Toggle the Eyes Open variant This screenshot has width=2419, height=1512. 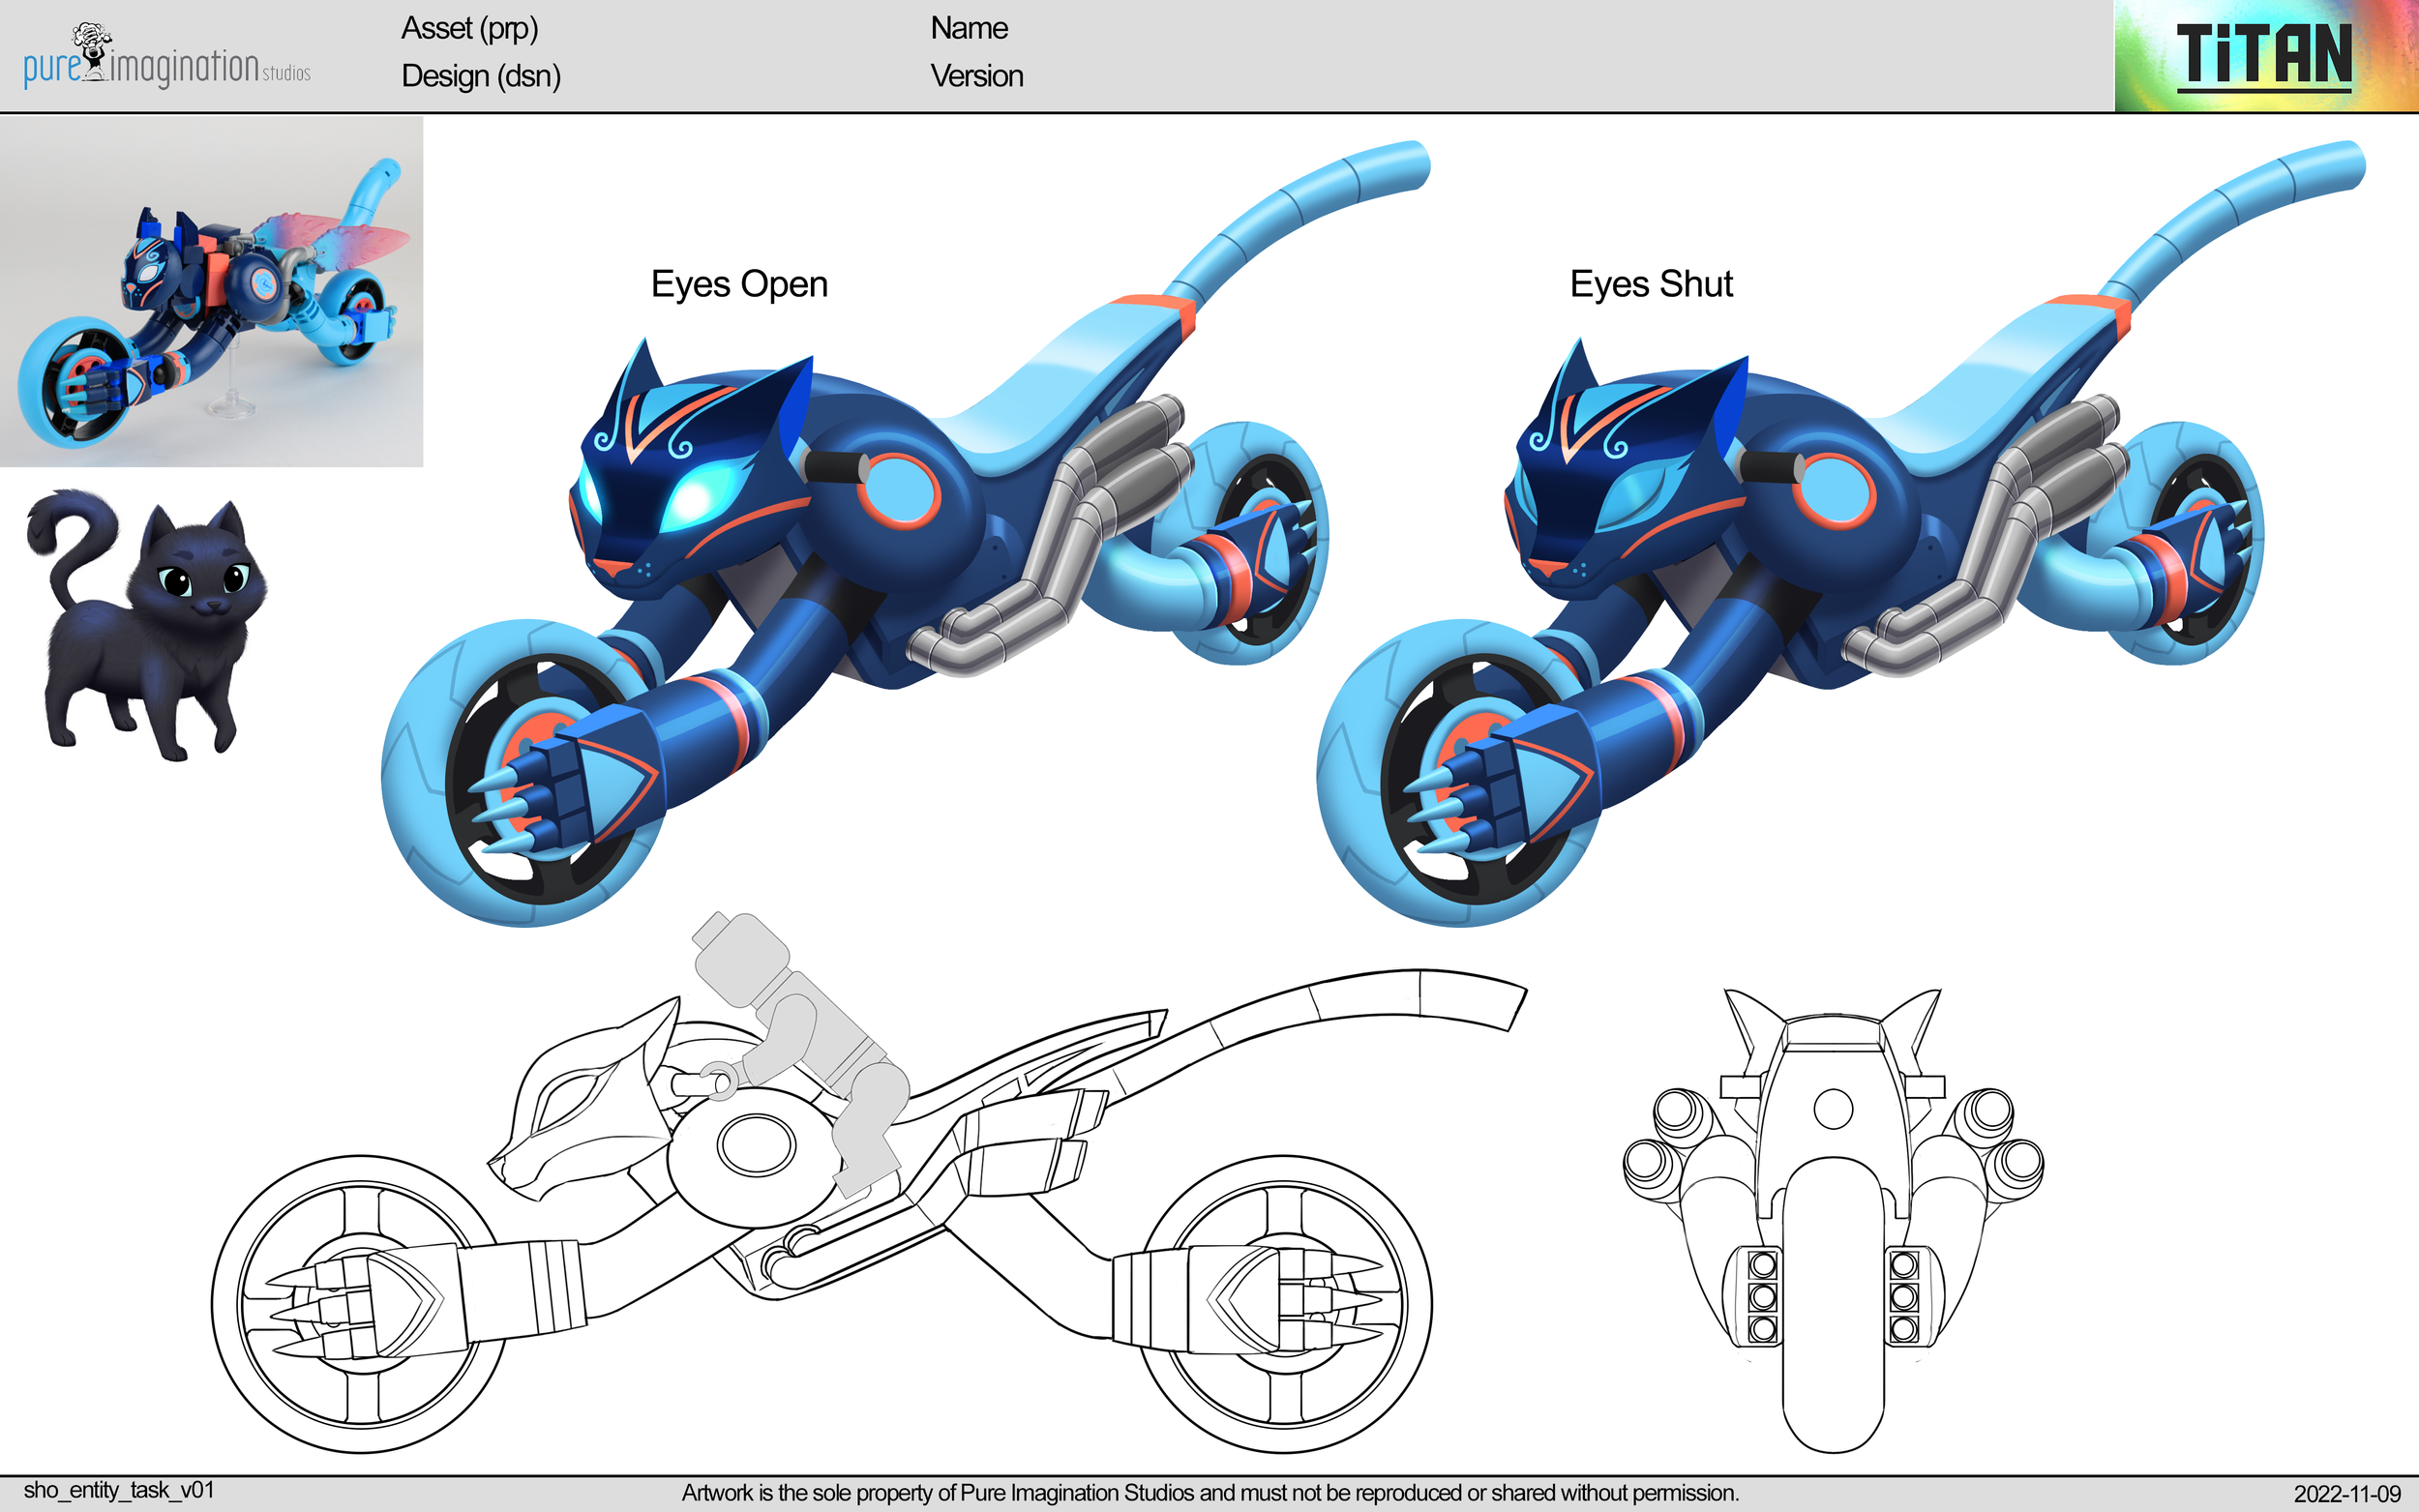(739, 284)
